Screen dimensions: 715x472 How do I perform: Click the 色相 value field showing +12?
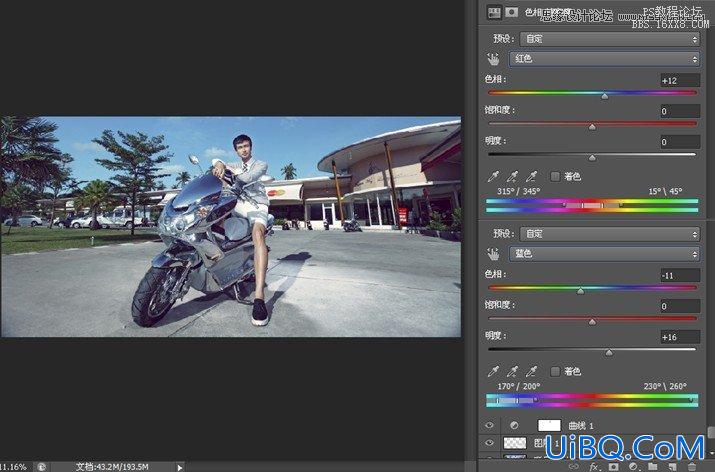[x=680, y=80]
